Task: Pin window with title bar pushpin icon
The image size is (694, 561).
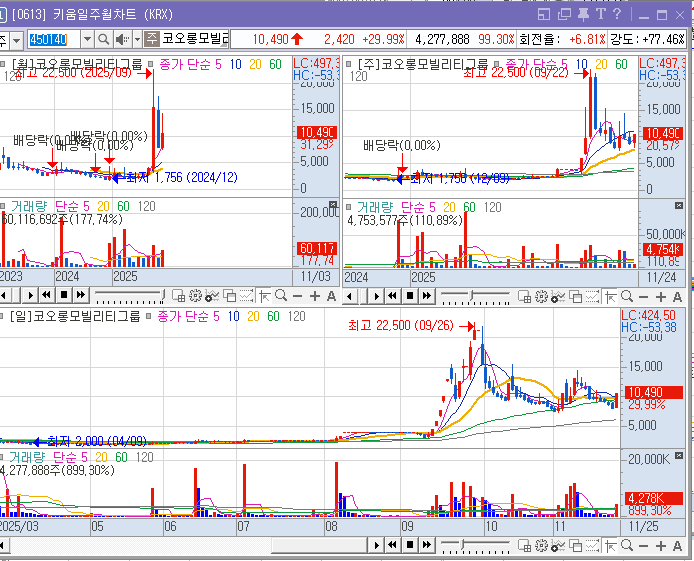Action: pyautogui.click(x=583, y=15)
